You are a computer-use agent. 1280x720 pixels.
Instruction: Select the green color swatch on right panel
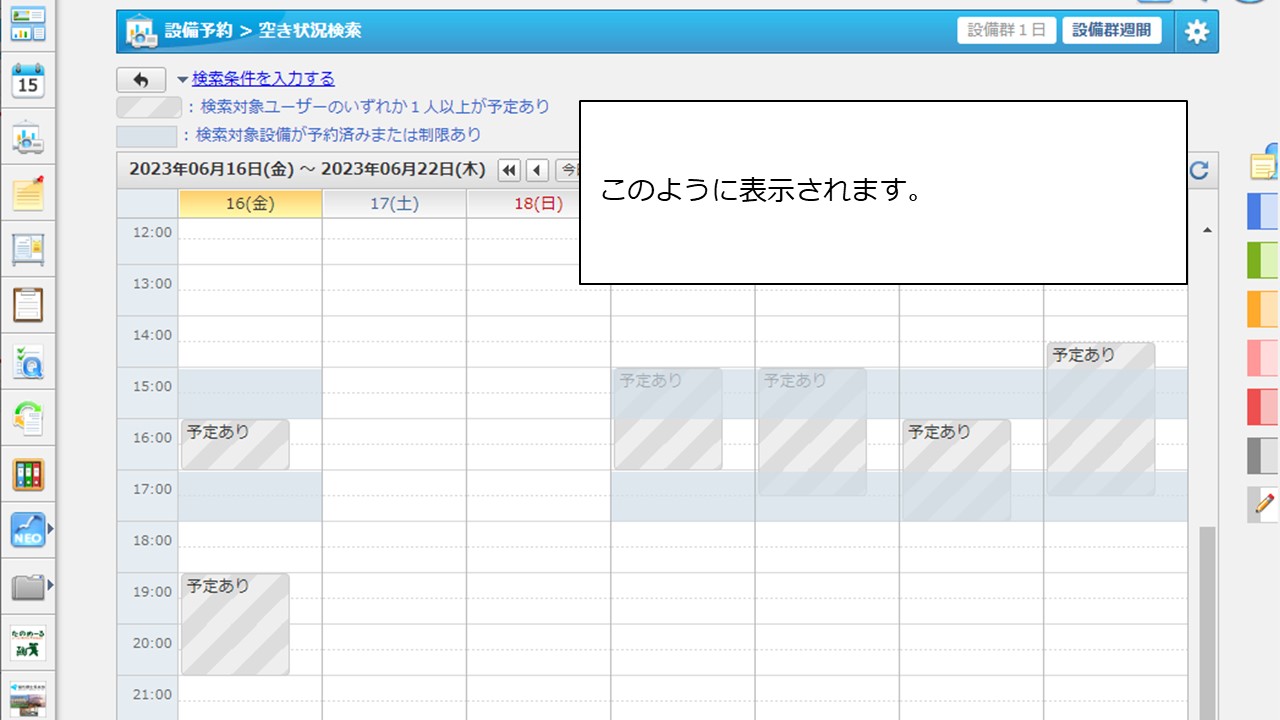click(1262, 260)
